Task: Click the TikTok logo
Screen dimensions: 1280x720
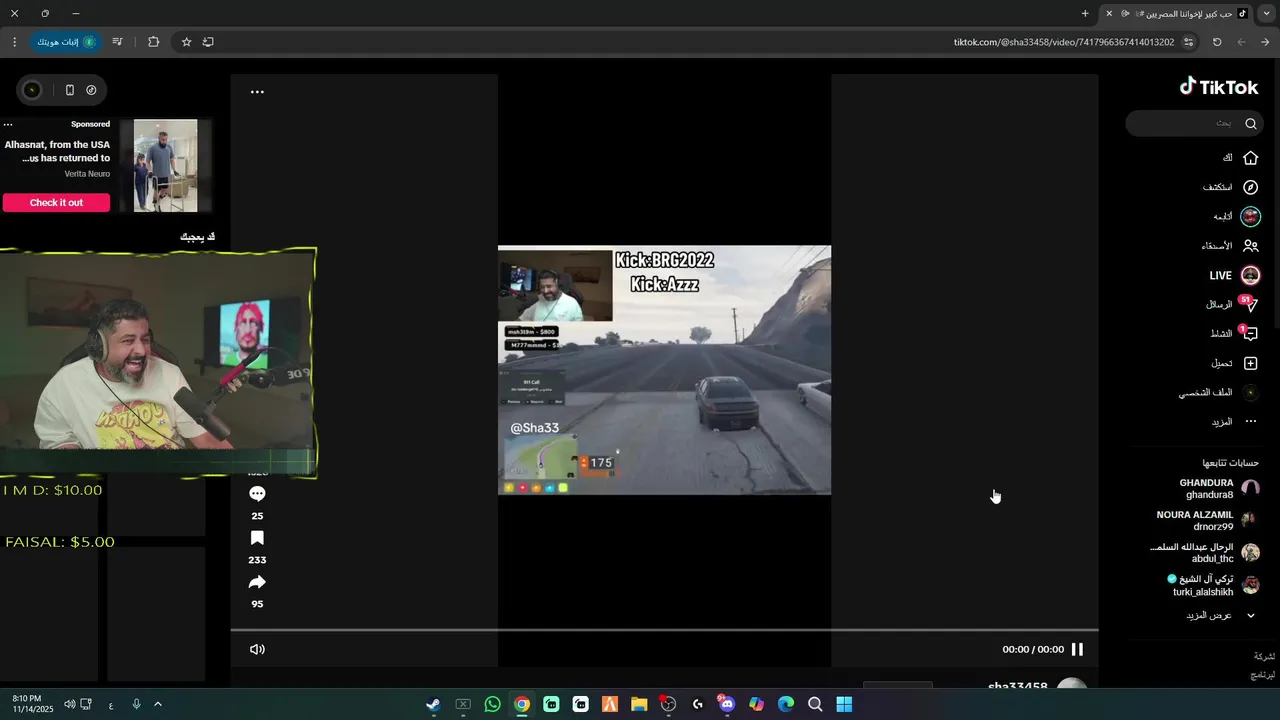Action: coord(1219,87)
